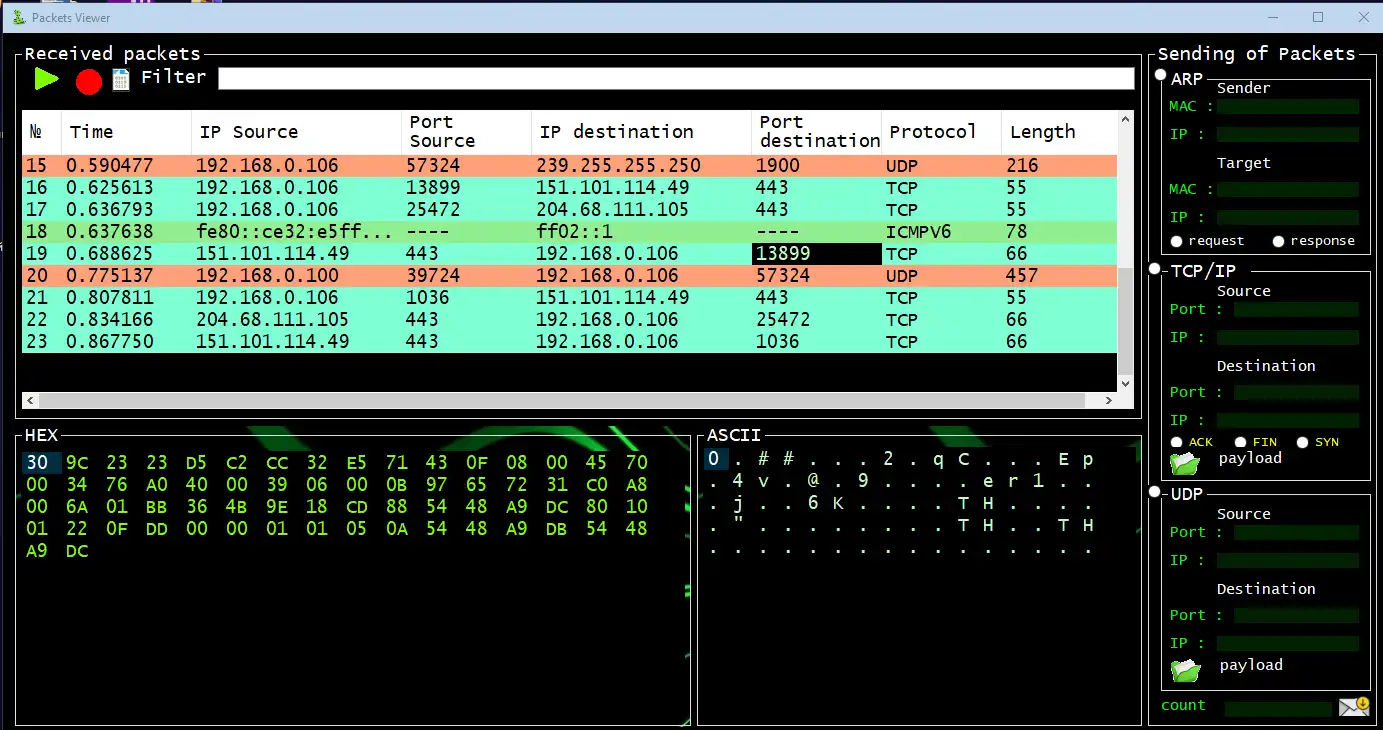The height and width of the screenshot is (730, 1383).
Task: Click hex byte BB
Action: 157,507
